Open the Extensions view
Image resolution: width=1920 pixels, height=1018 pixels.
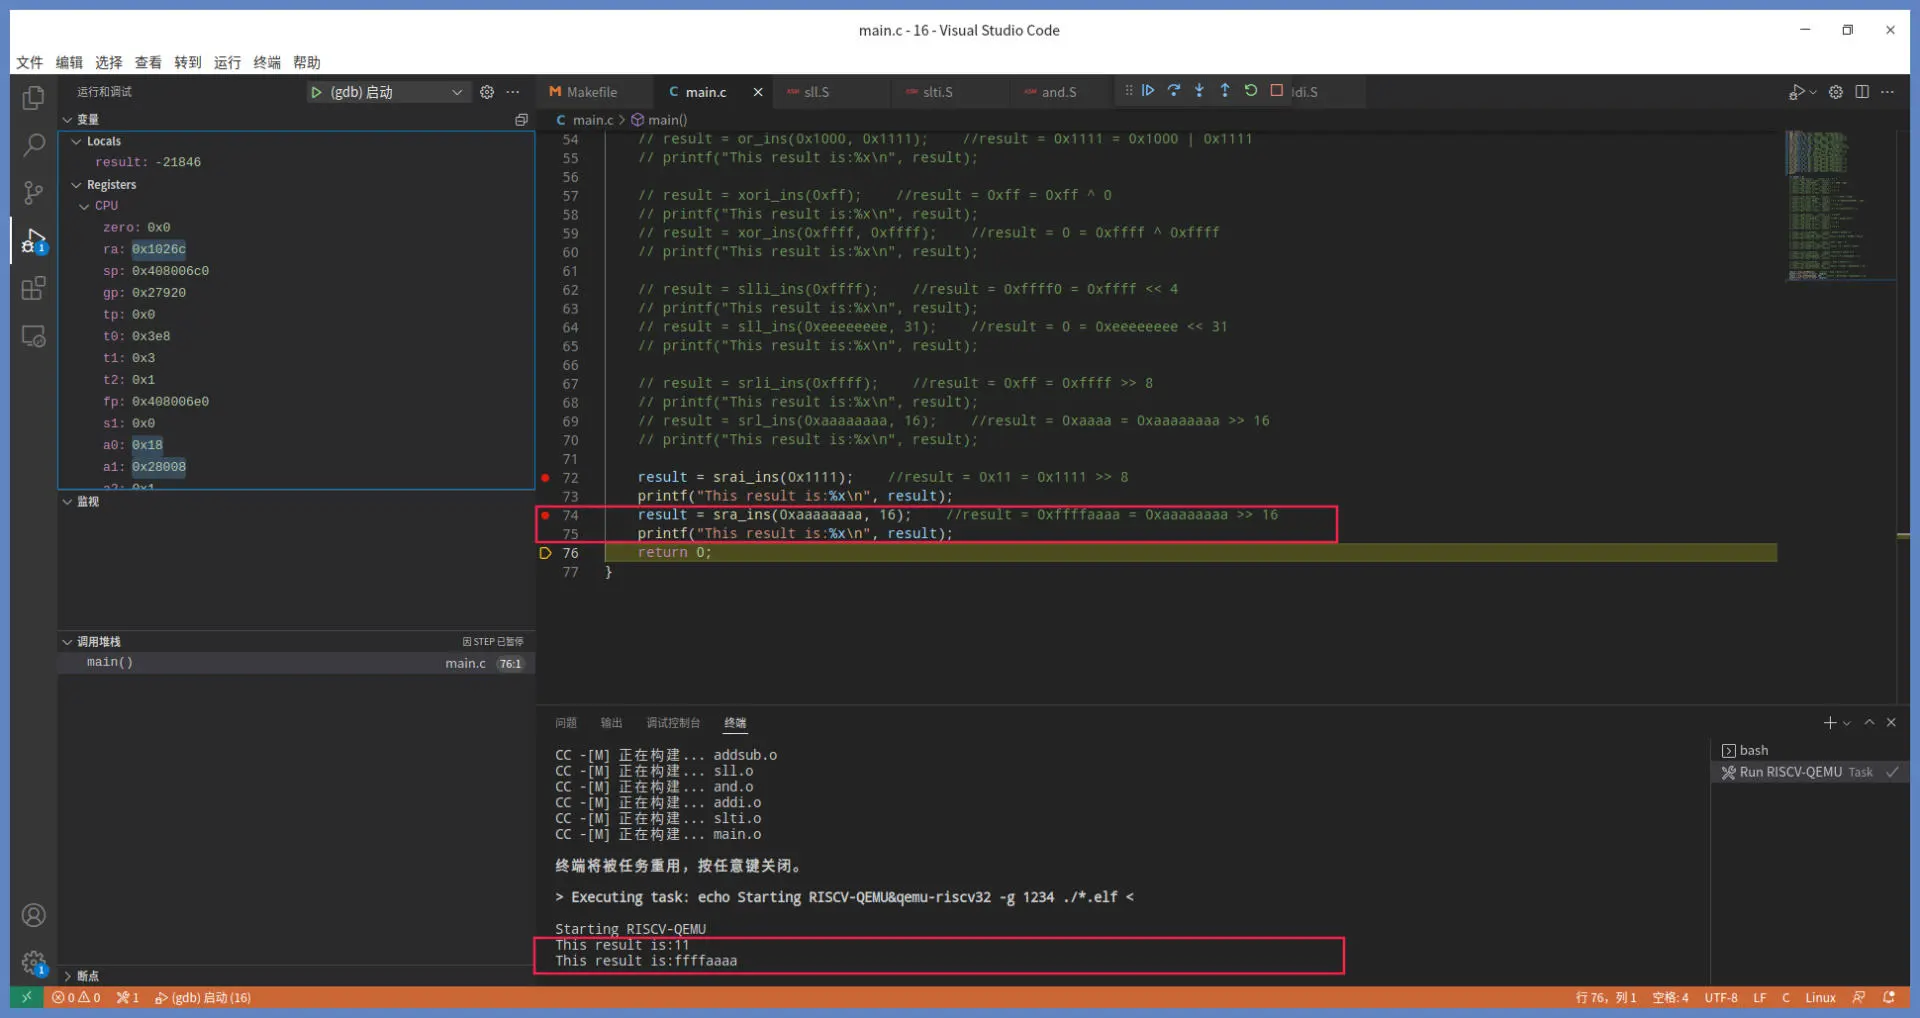pos(34,288)
